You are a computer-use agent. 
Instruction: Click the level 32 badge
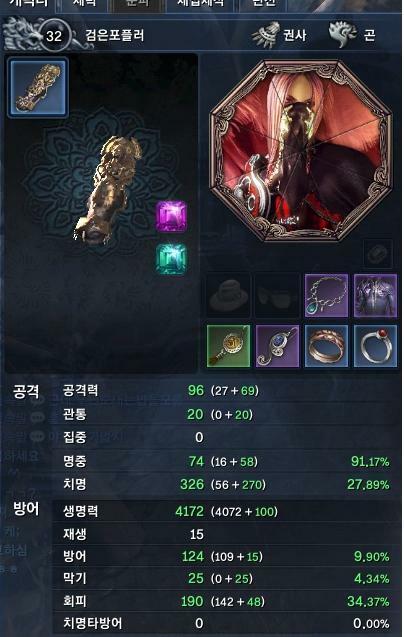[54, 36]
